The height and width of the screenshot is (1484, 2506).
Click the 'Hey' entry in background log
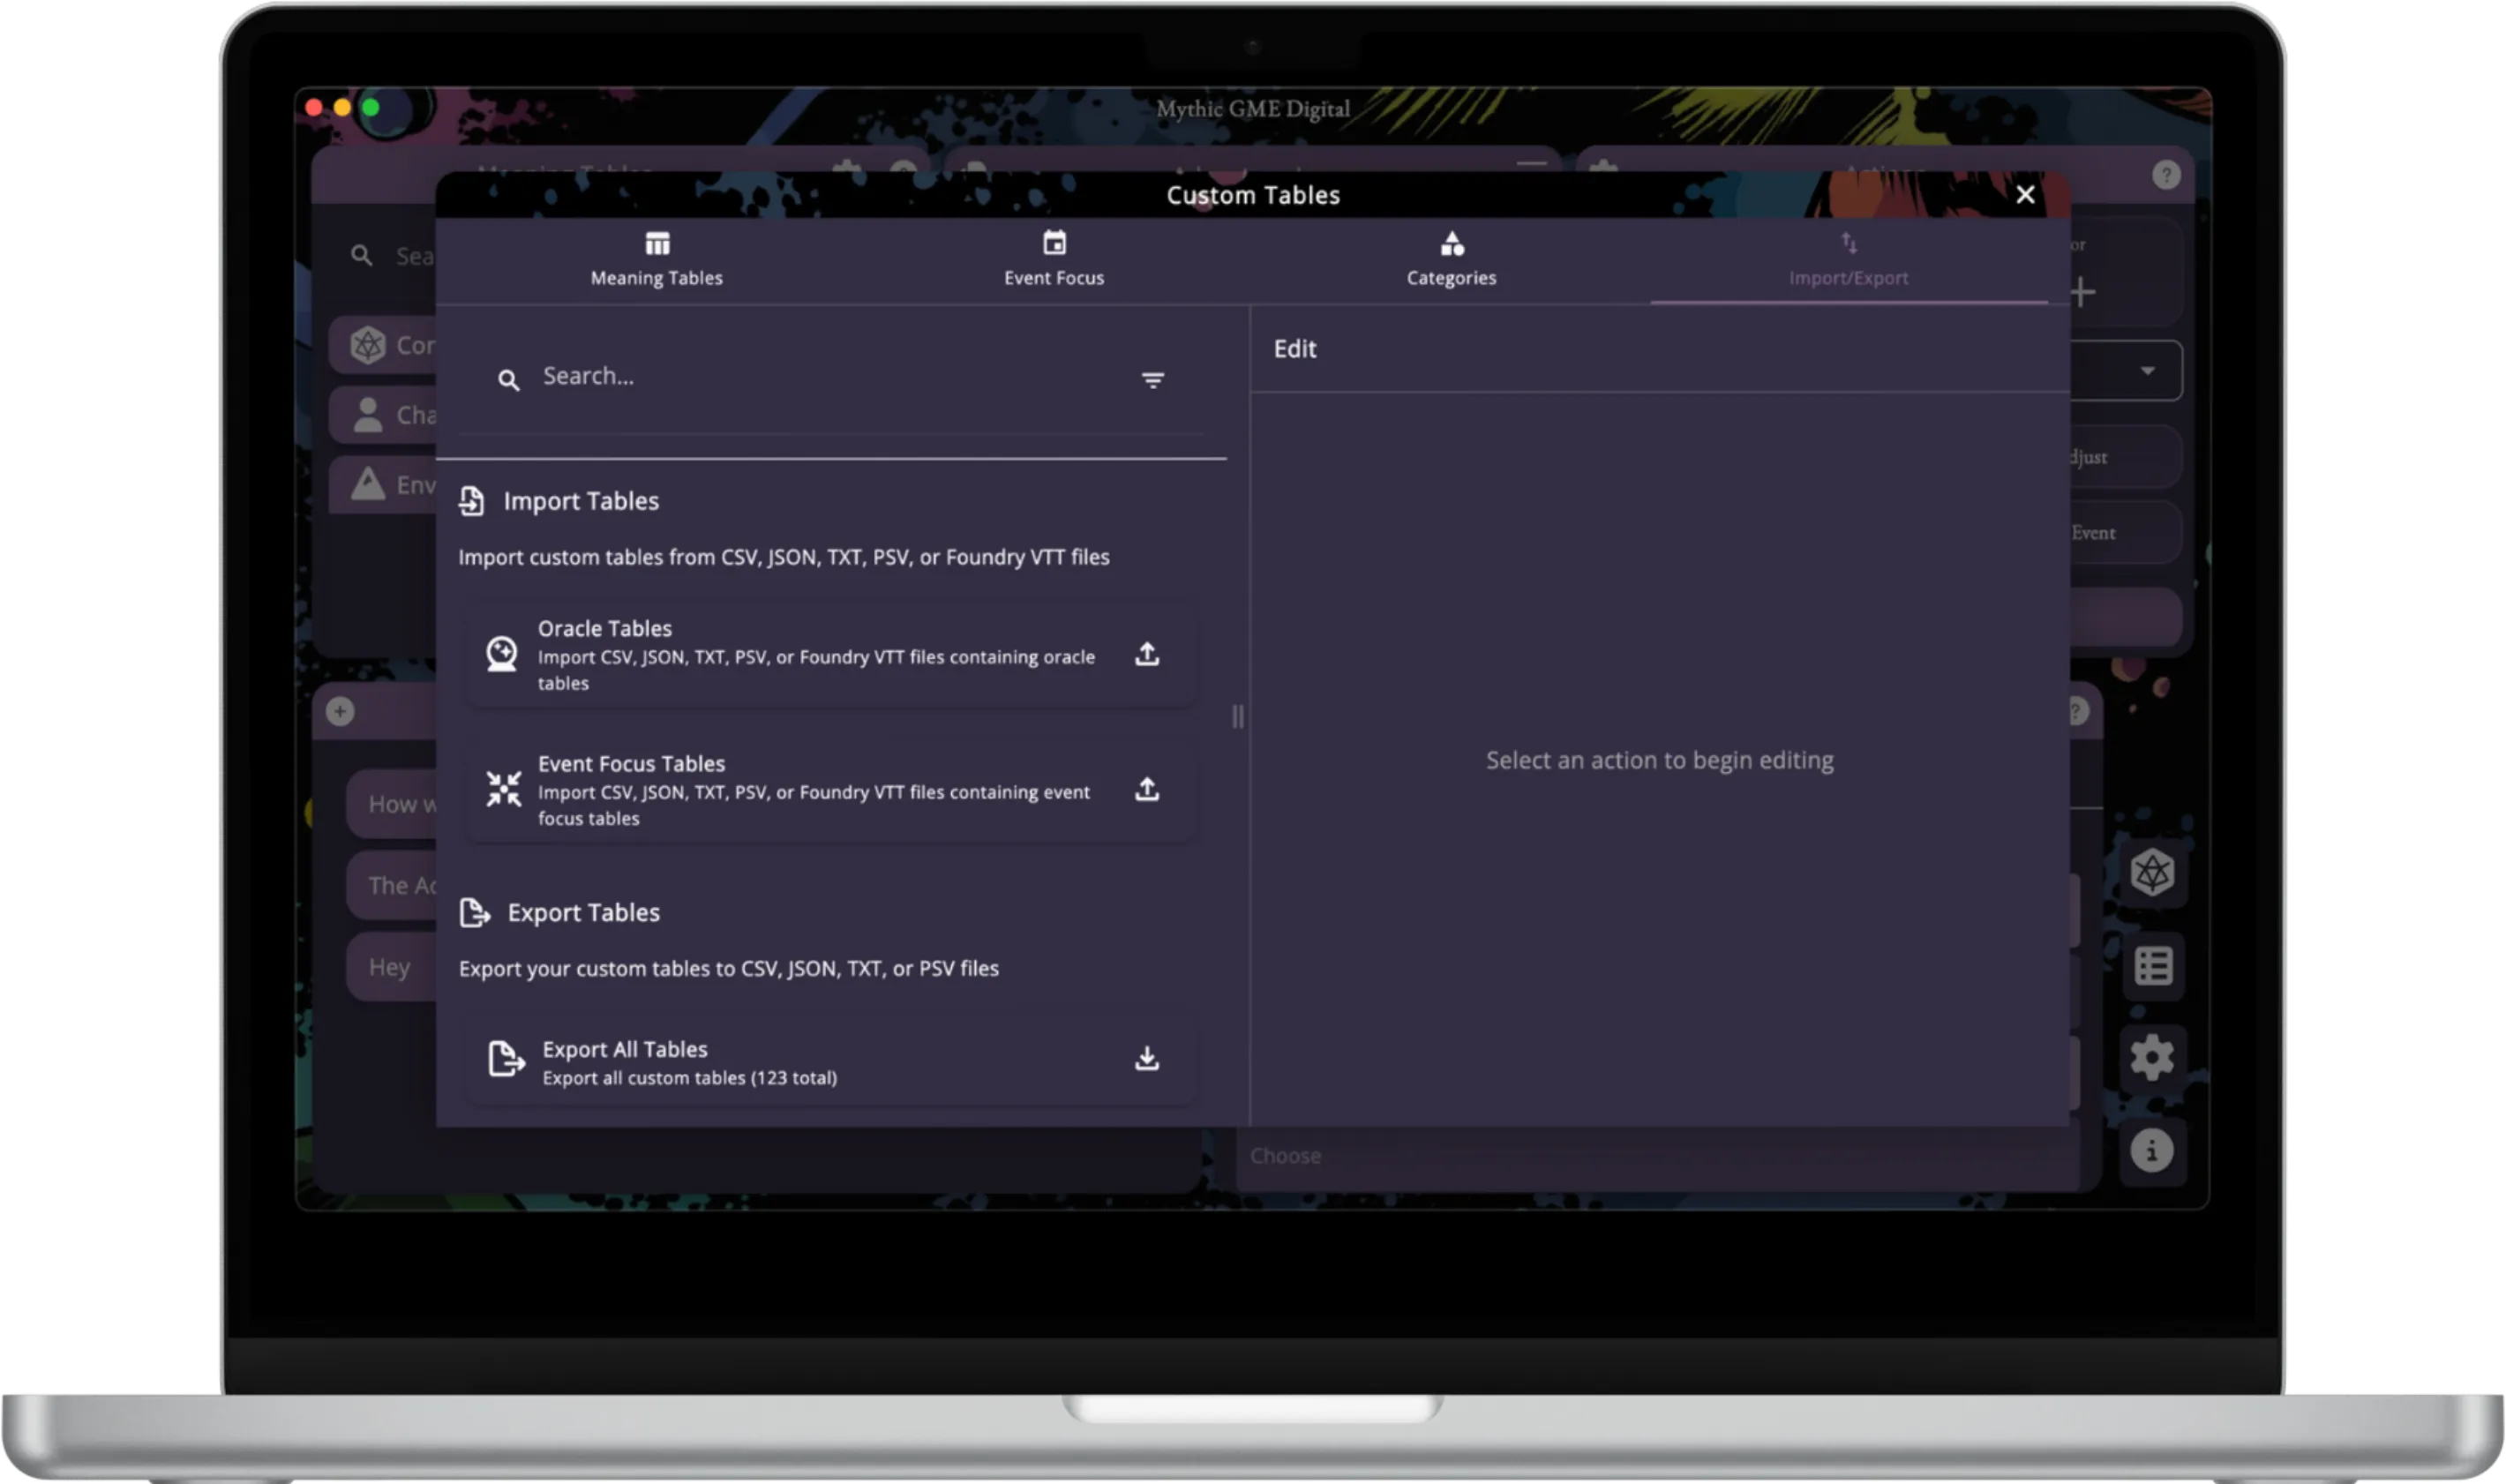tap(389, 967)
